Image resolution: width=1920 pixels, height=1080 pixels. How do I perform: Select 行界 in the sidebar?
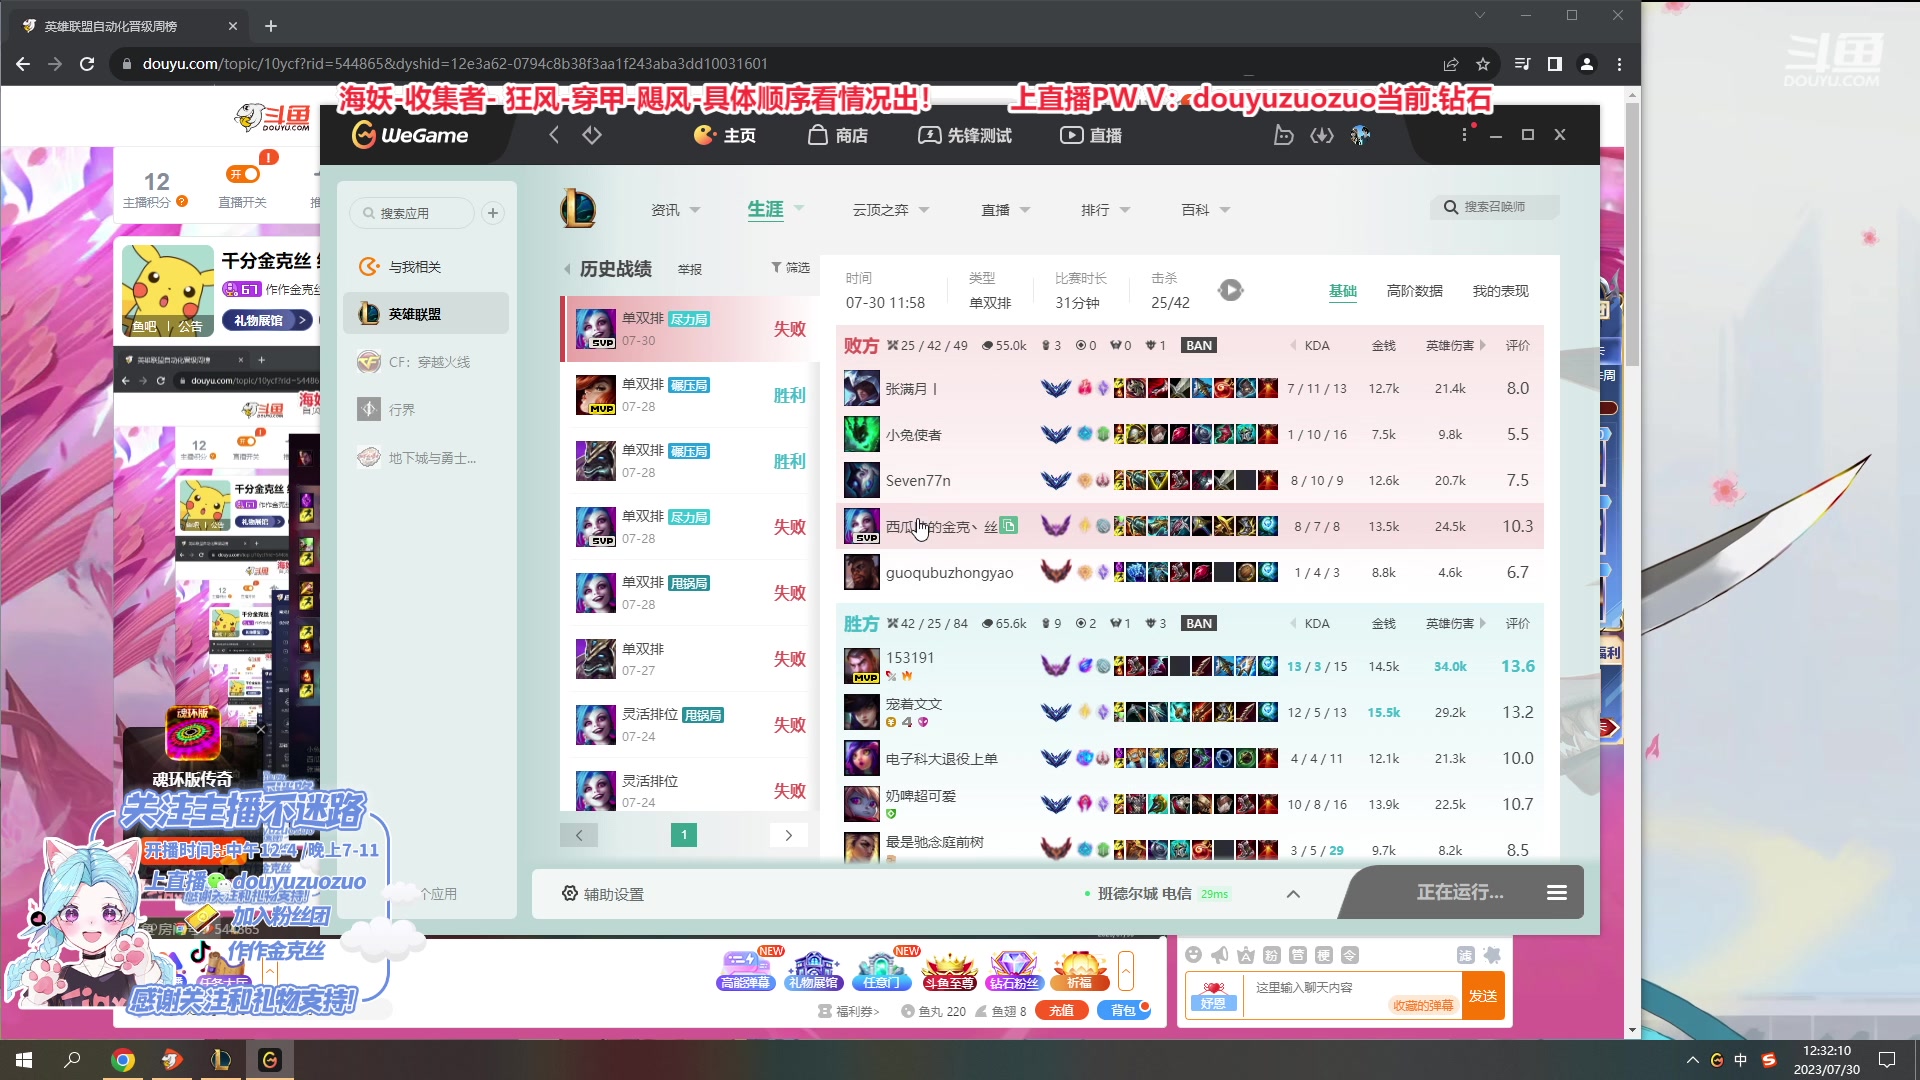pos(426,410)
